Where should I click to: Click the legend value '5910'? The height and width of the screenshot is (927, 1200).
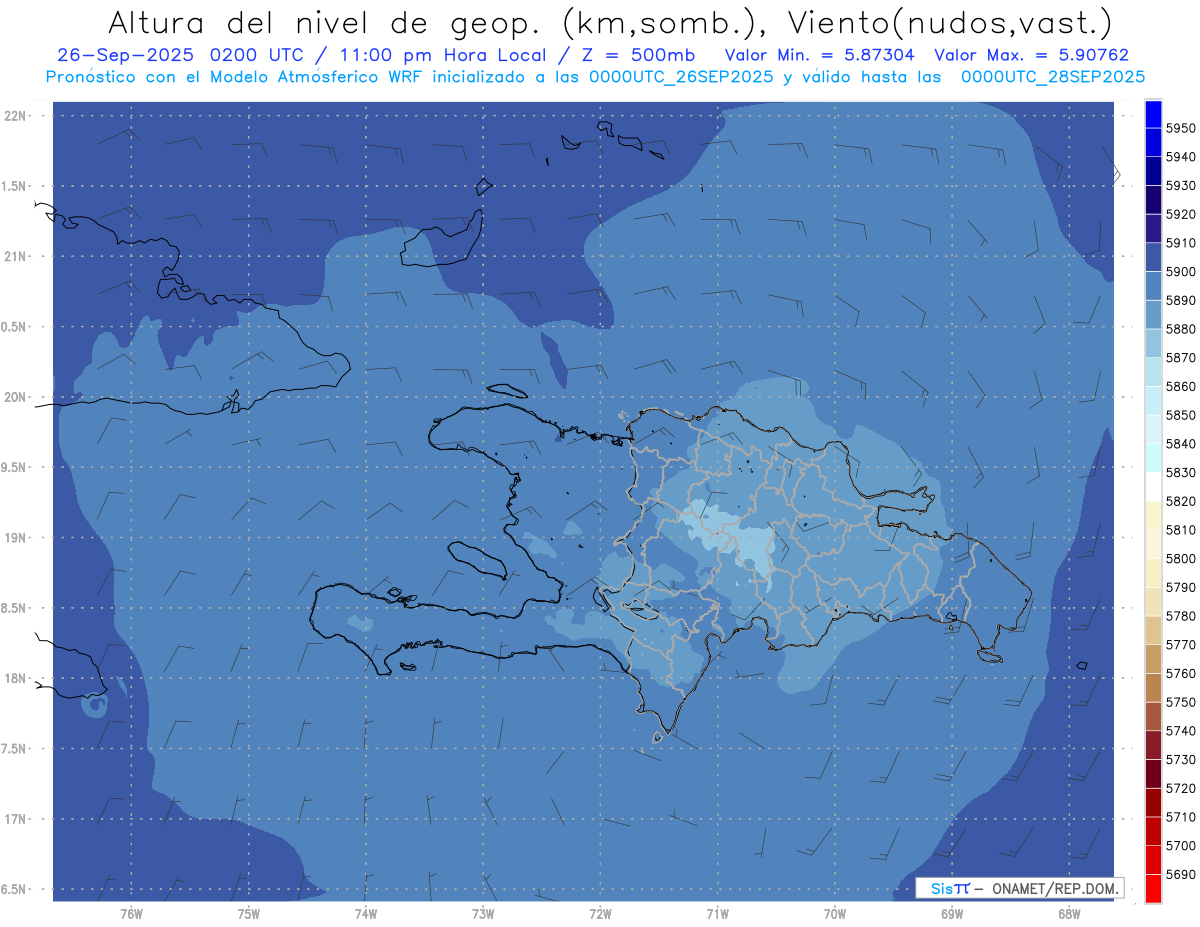(1180, 243)
